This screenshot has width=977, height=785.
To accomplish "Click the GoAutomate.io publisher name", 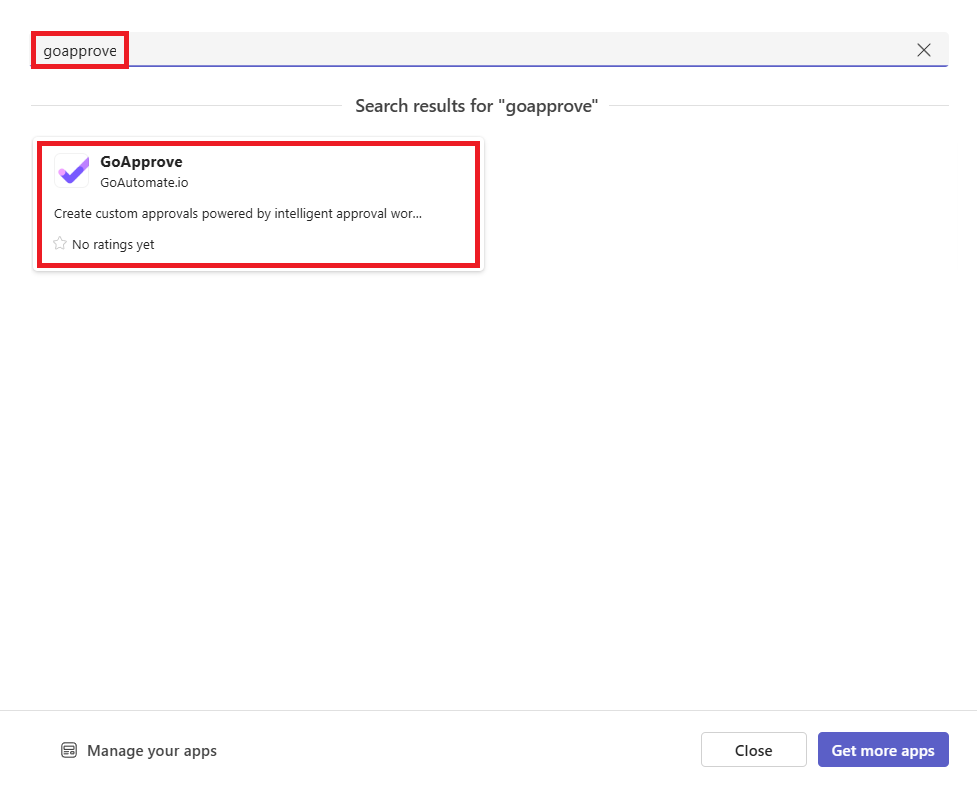I will pyautogui.click(x=144, y=183).
